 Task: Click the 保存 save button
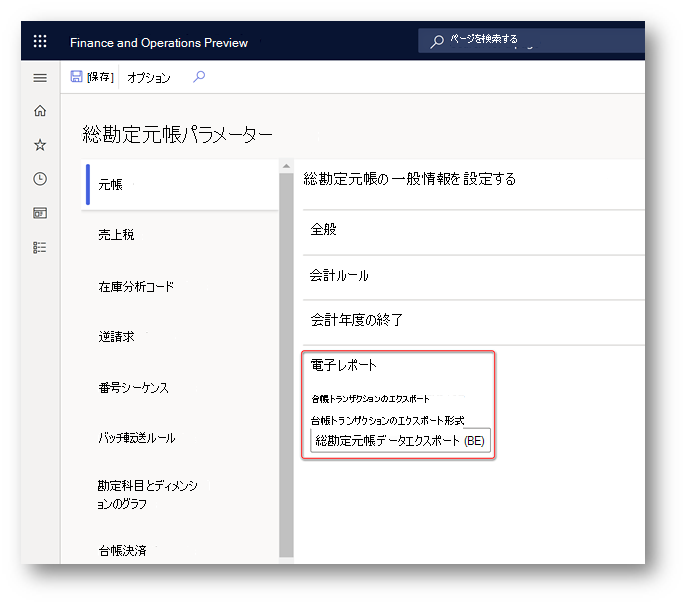click(92, 77)
